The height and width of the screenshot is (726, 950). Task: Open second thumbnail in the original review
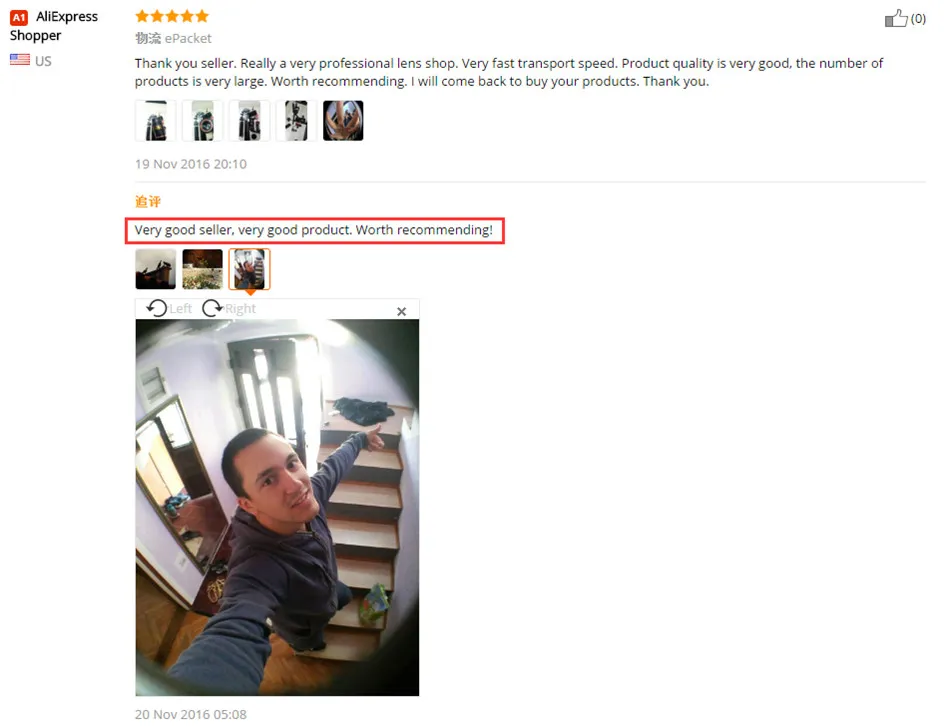coord(202,121)
